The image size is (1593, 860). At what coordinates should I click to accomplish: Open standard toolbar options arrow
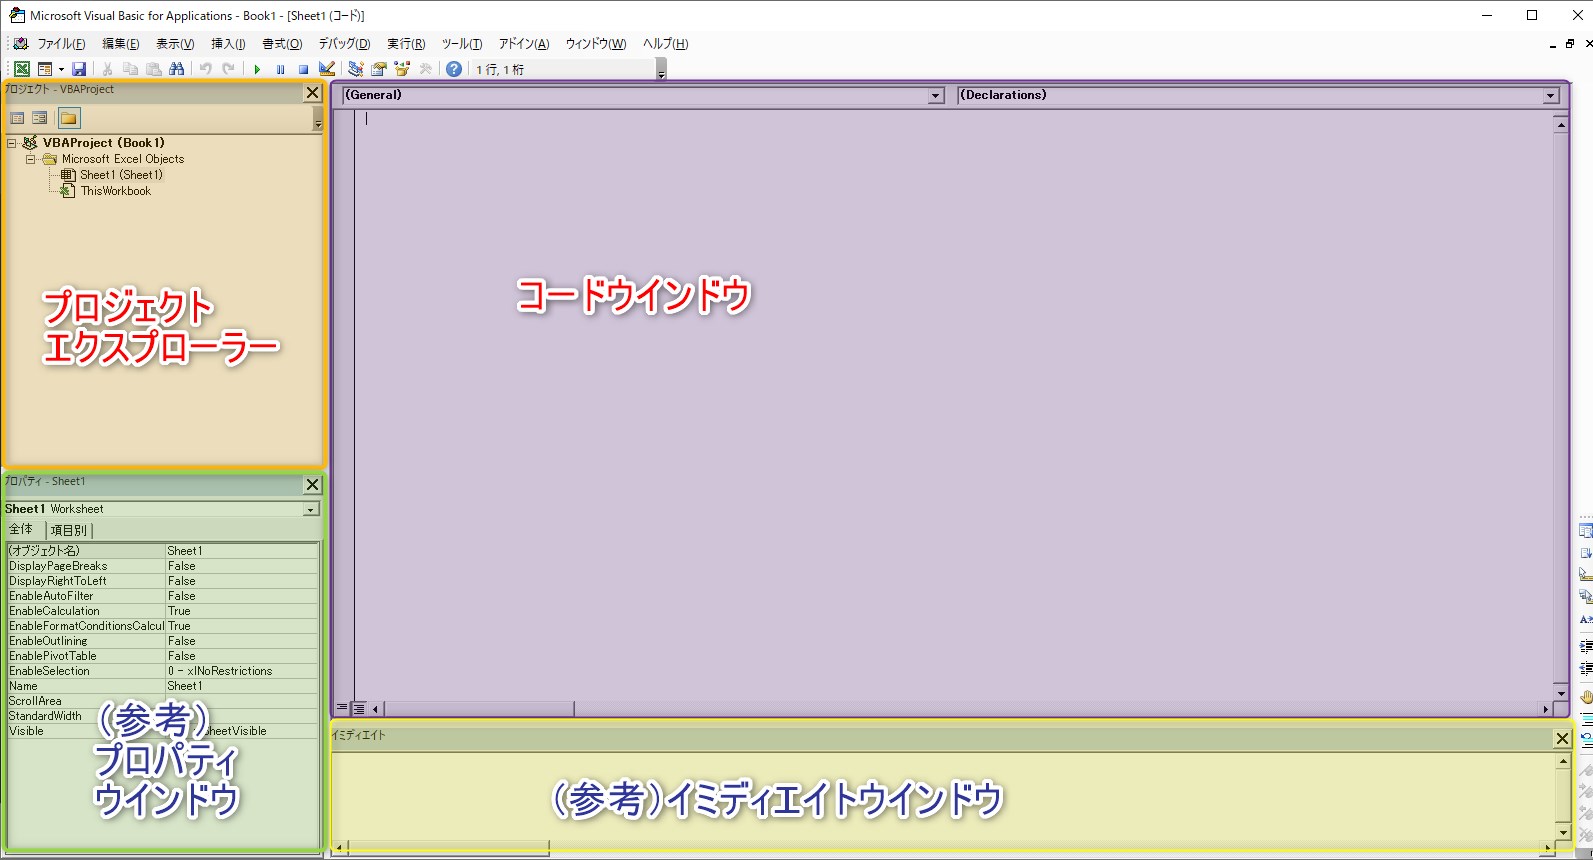pos(661,70)
